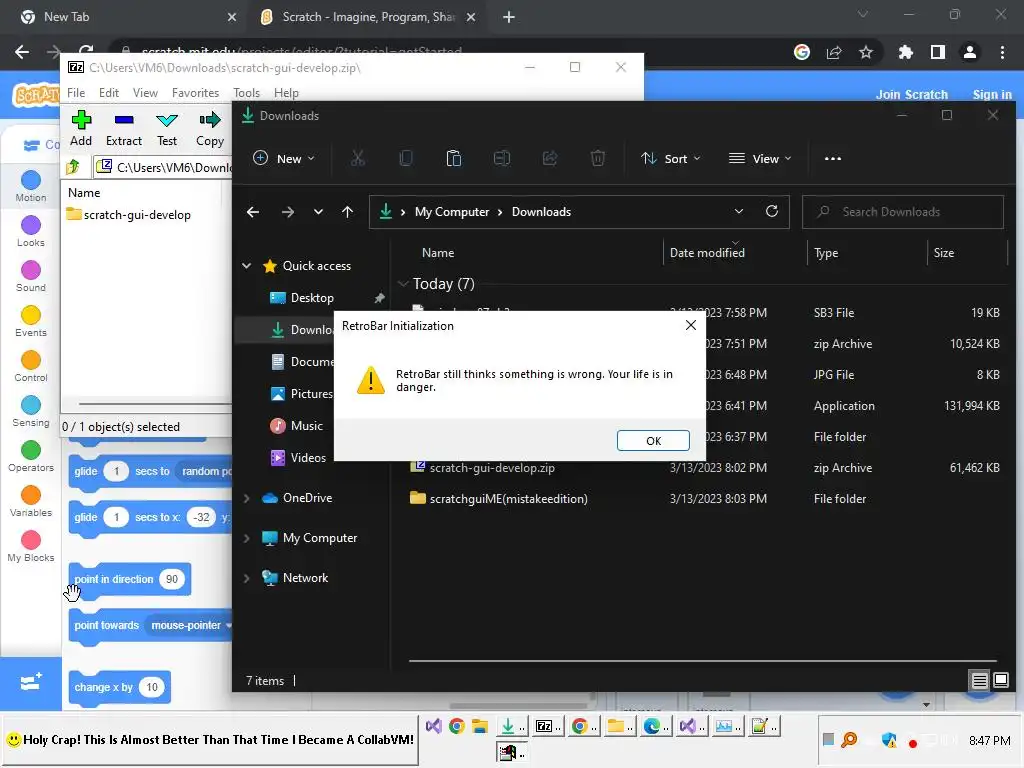Refresh the Downloads folder
This screenshot has height=768, width=1024.
[772, 212]
